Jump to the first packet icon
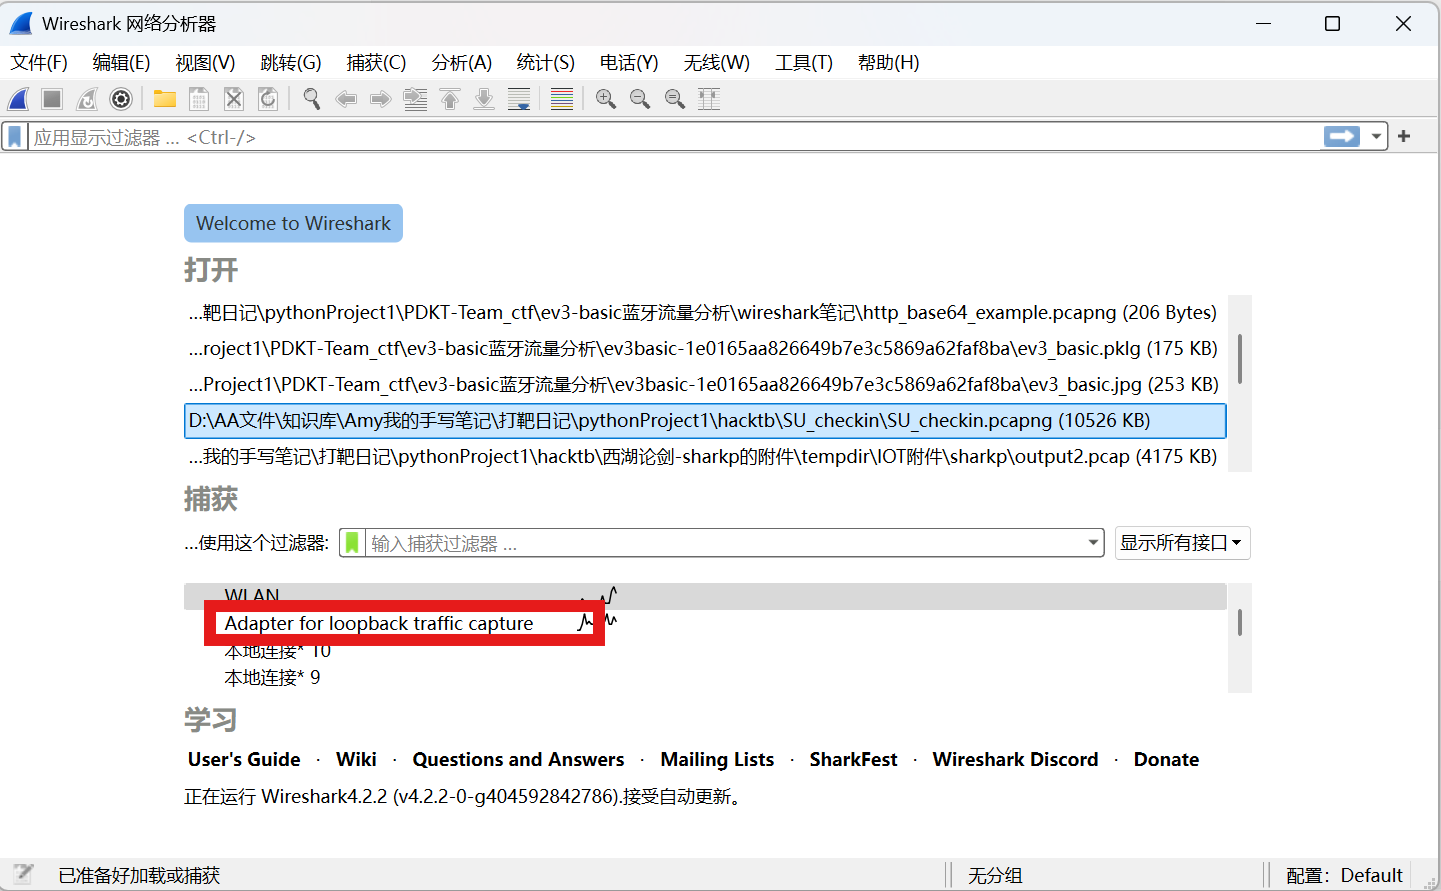 [x=450, y=99]
